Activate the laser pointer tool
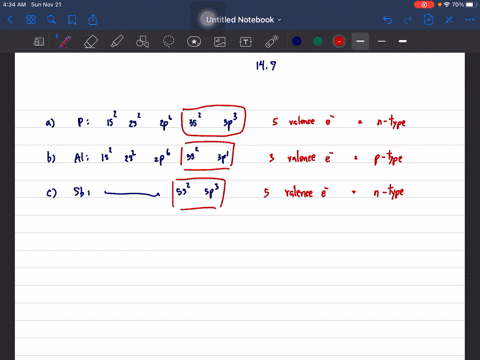 pyautogui.click(x=272, y=42)
